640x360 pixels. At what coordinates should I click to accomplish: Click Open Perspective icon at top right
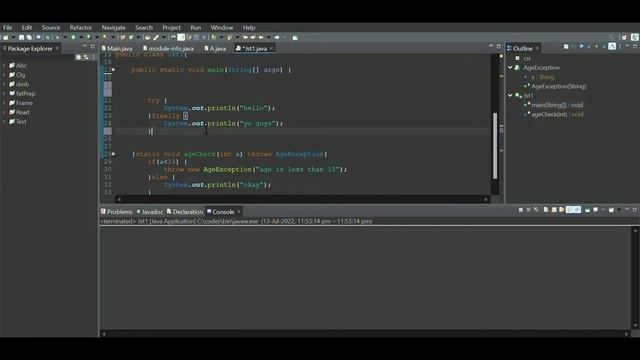[x=624, y=37]
